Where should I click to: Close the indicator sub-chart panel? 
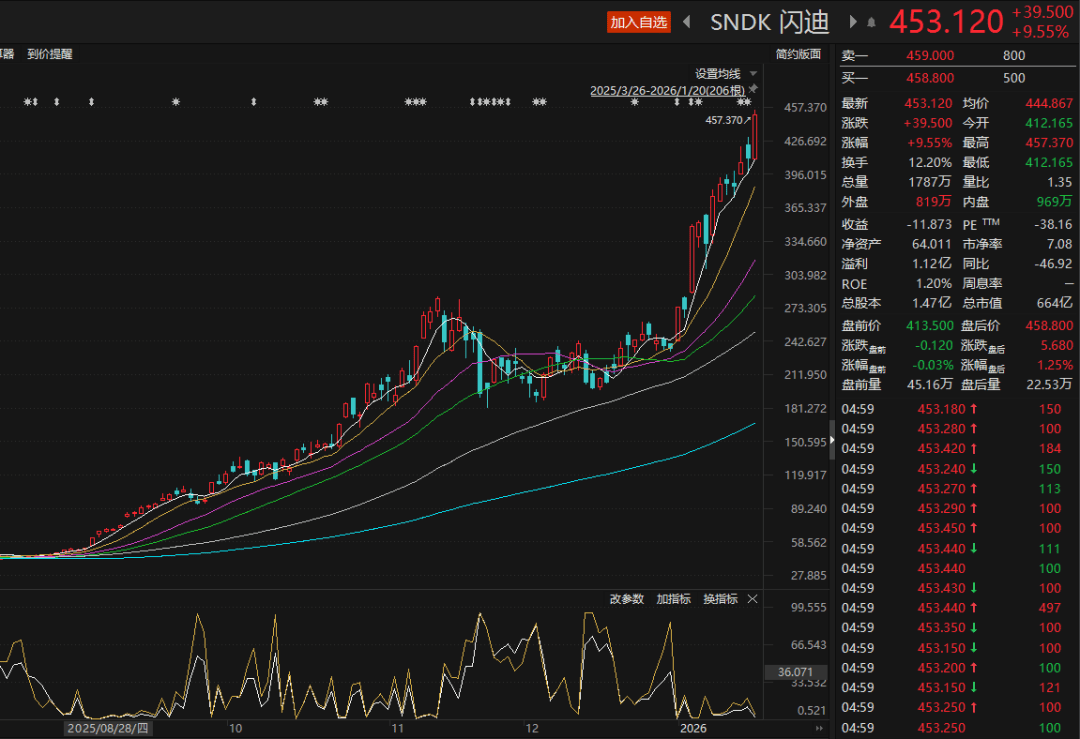point(753,599)
